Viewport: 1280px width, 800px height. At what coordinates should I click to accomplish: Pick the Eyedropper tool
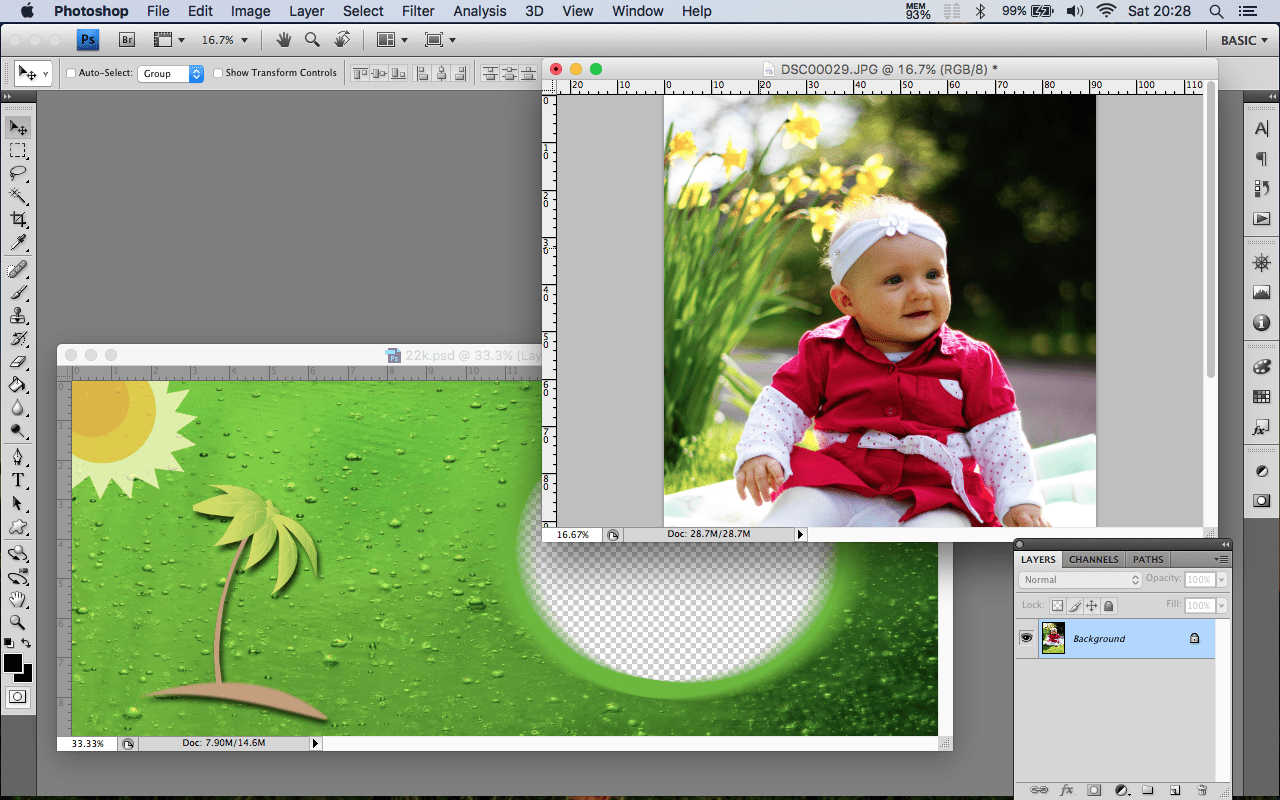tap(18, 244)
